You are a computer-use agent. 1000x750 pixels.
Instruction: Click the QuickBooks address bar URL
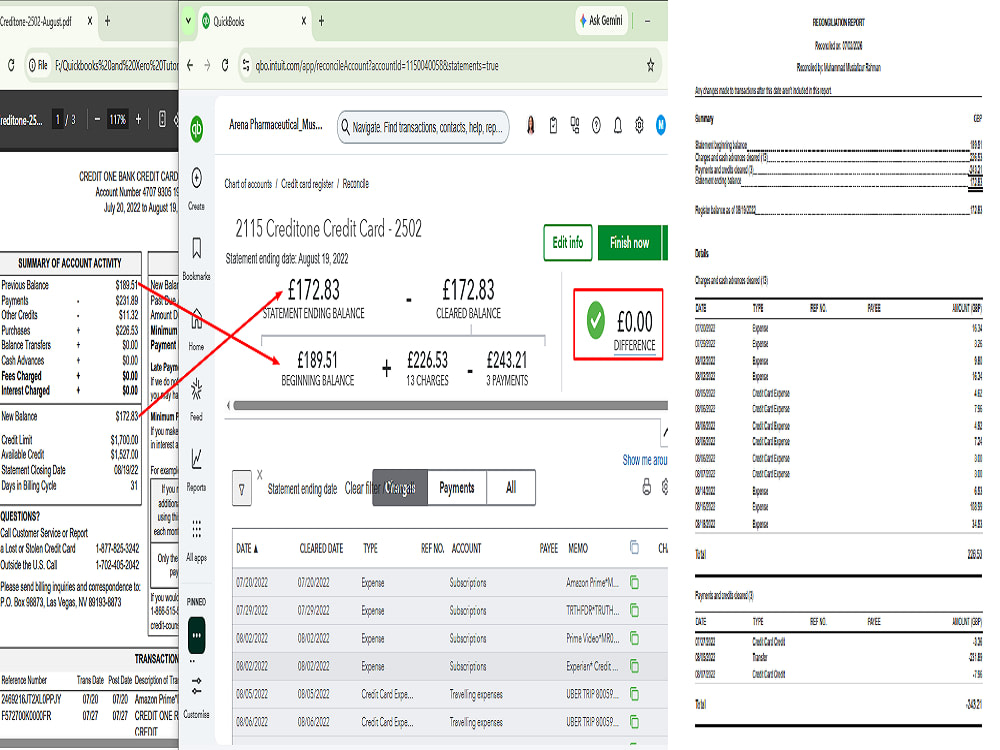376,65
